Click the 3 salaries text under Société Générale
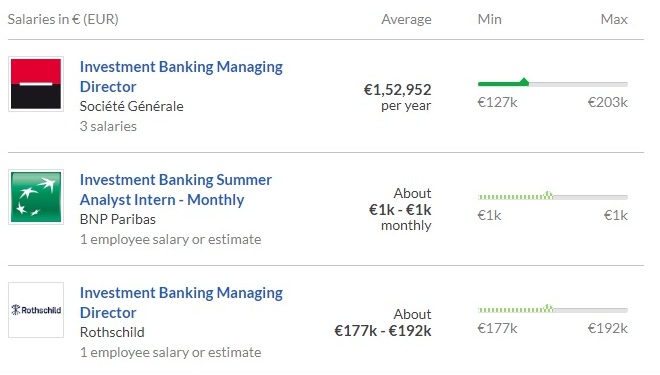 pos(108,126)
